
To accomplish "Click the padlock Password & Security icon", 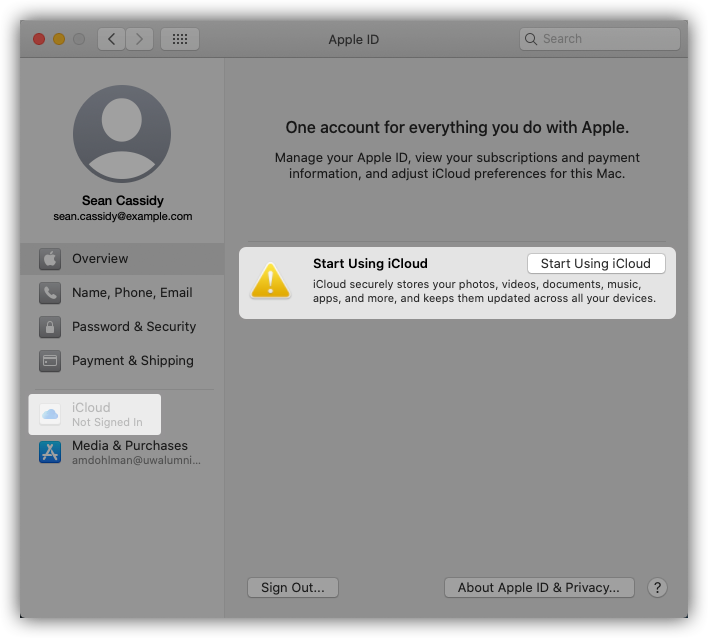I will pyautogui.click(x=50, y=326).
